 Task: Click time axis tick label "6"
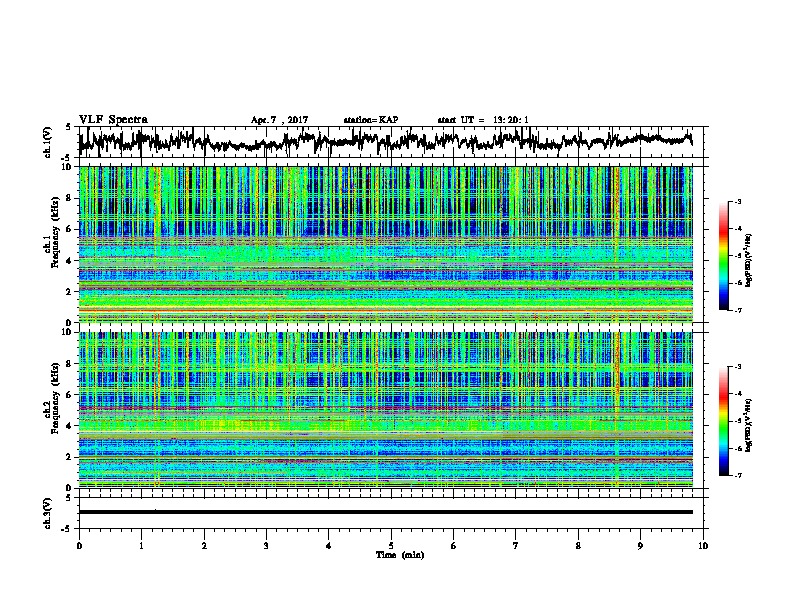coord(454,546)
